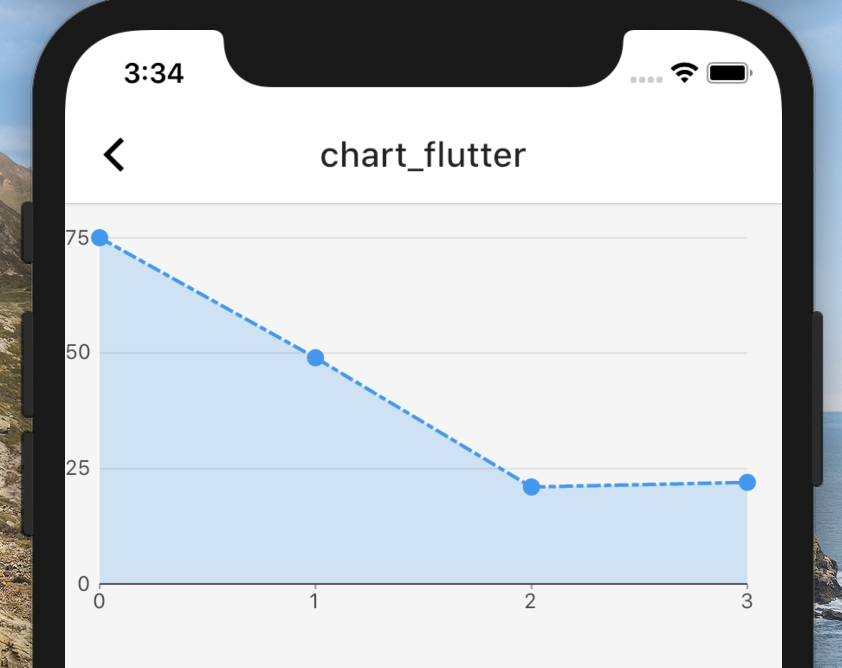The width and height of the screenshot is (842, 668).
Task: Tap the battery icon in status bar
Action: click(728, 72)
